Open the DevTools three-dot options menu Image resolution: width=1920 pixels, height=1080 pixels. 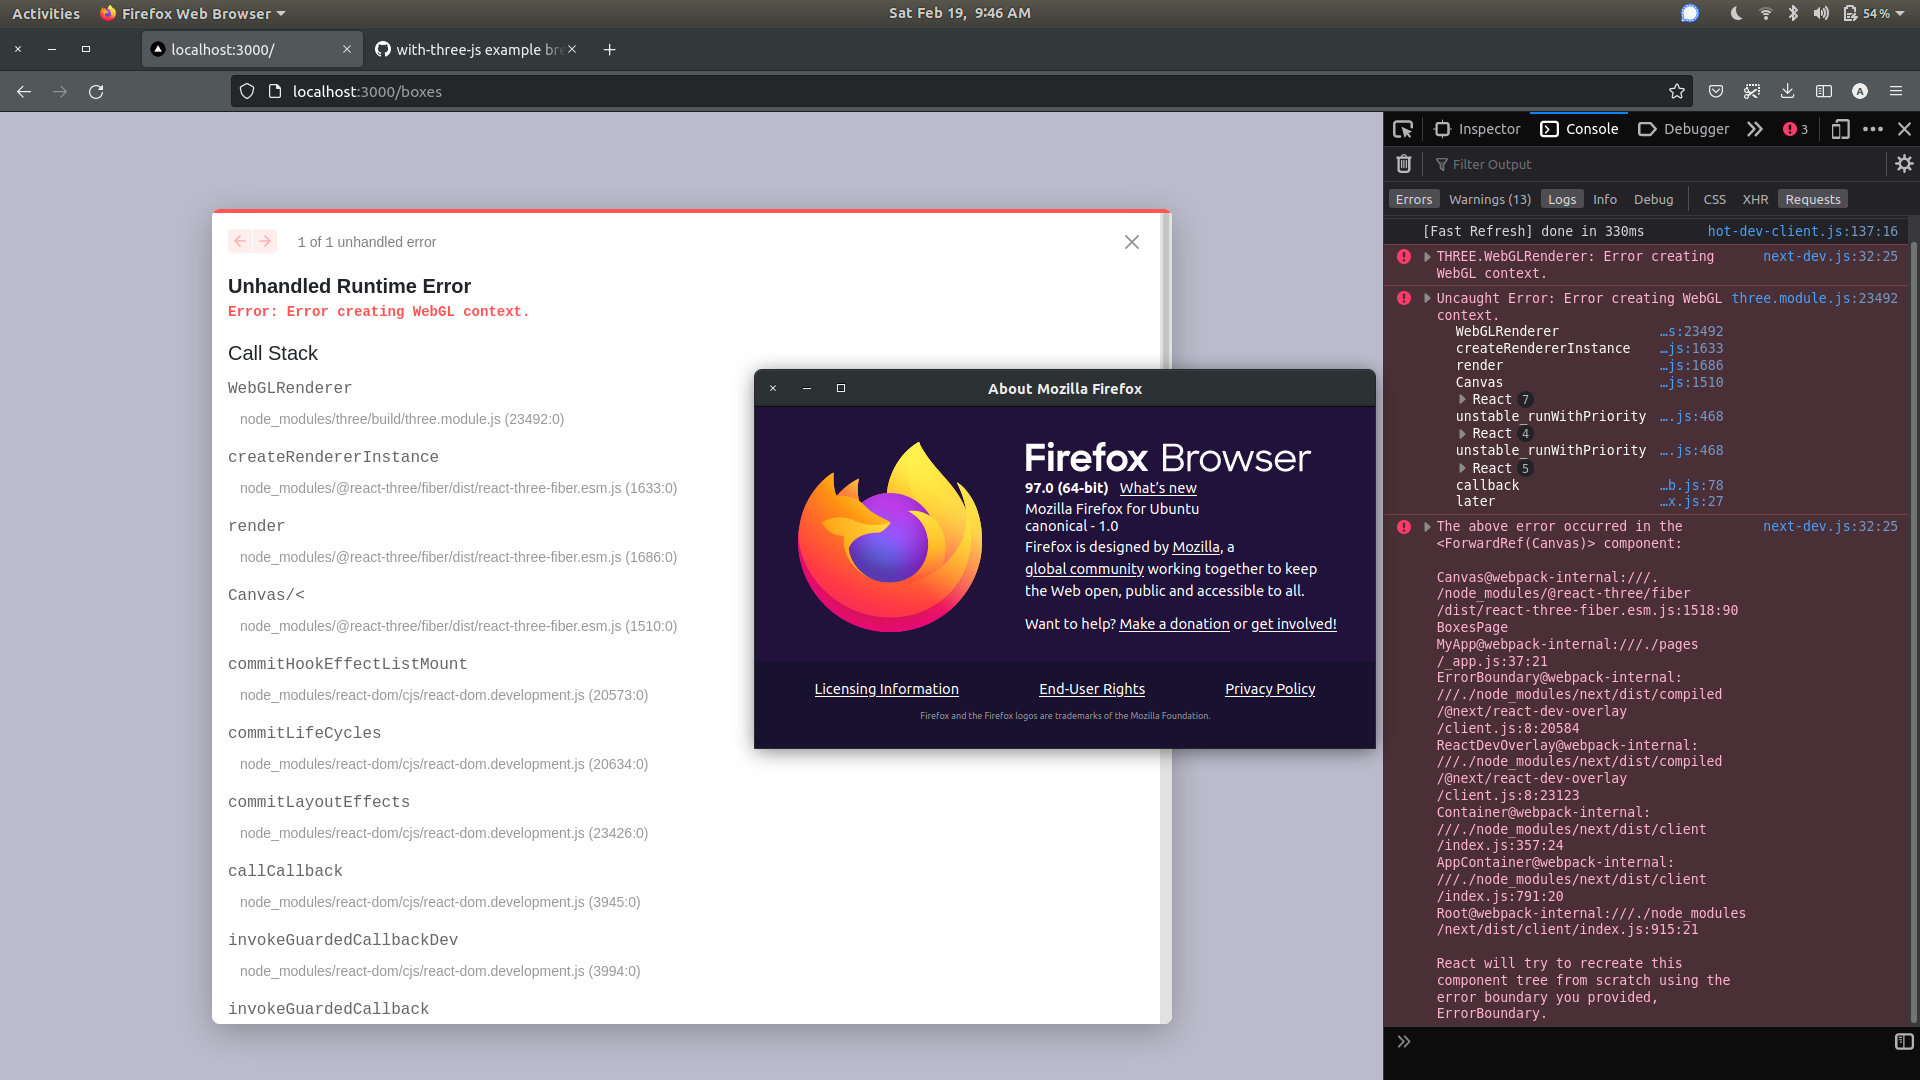point(1873,129)
